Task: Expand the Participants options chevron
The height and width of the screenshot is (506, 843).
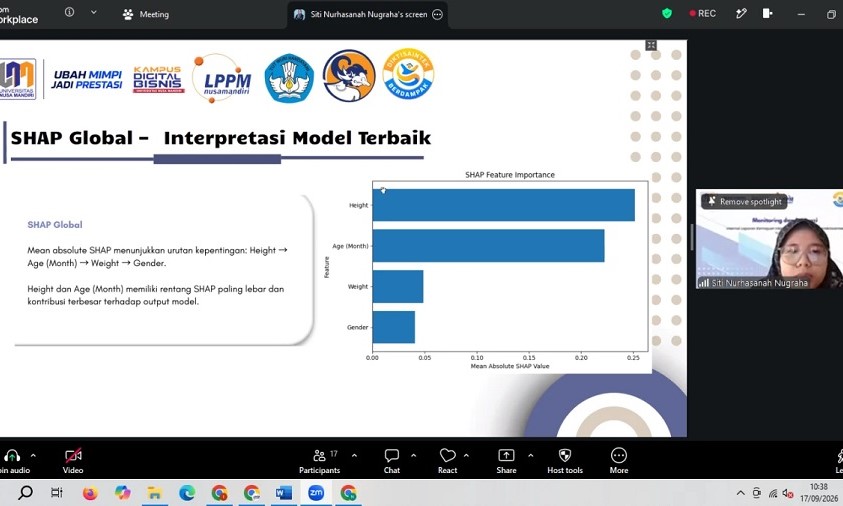Action: click(x=354, y=455)
